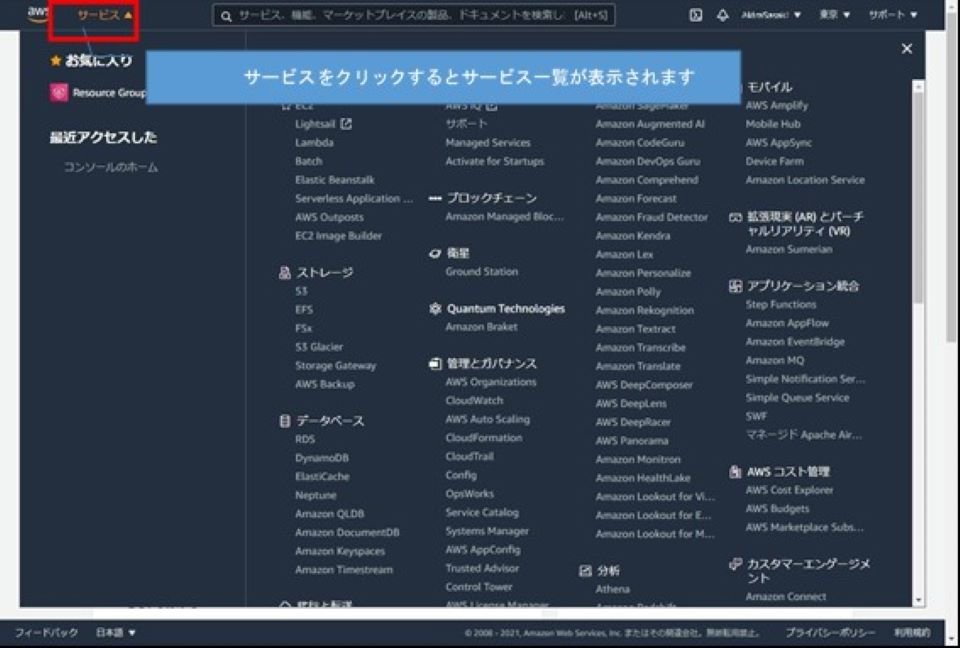Open コンソールのホーム recent item
Image resolution: width=960 pixels, height=648 pixels.
pyautogui.click(x=111, y=167)
